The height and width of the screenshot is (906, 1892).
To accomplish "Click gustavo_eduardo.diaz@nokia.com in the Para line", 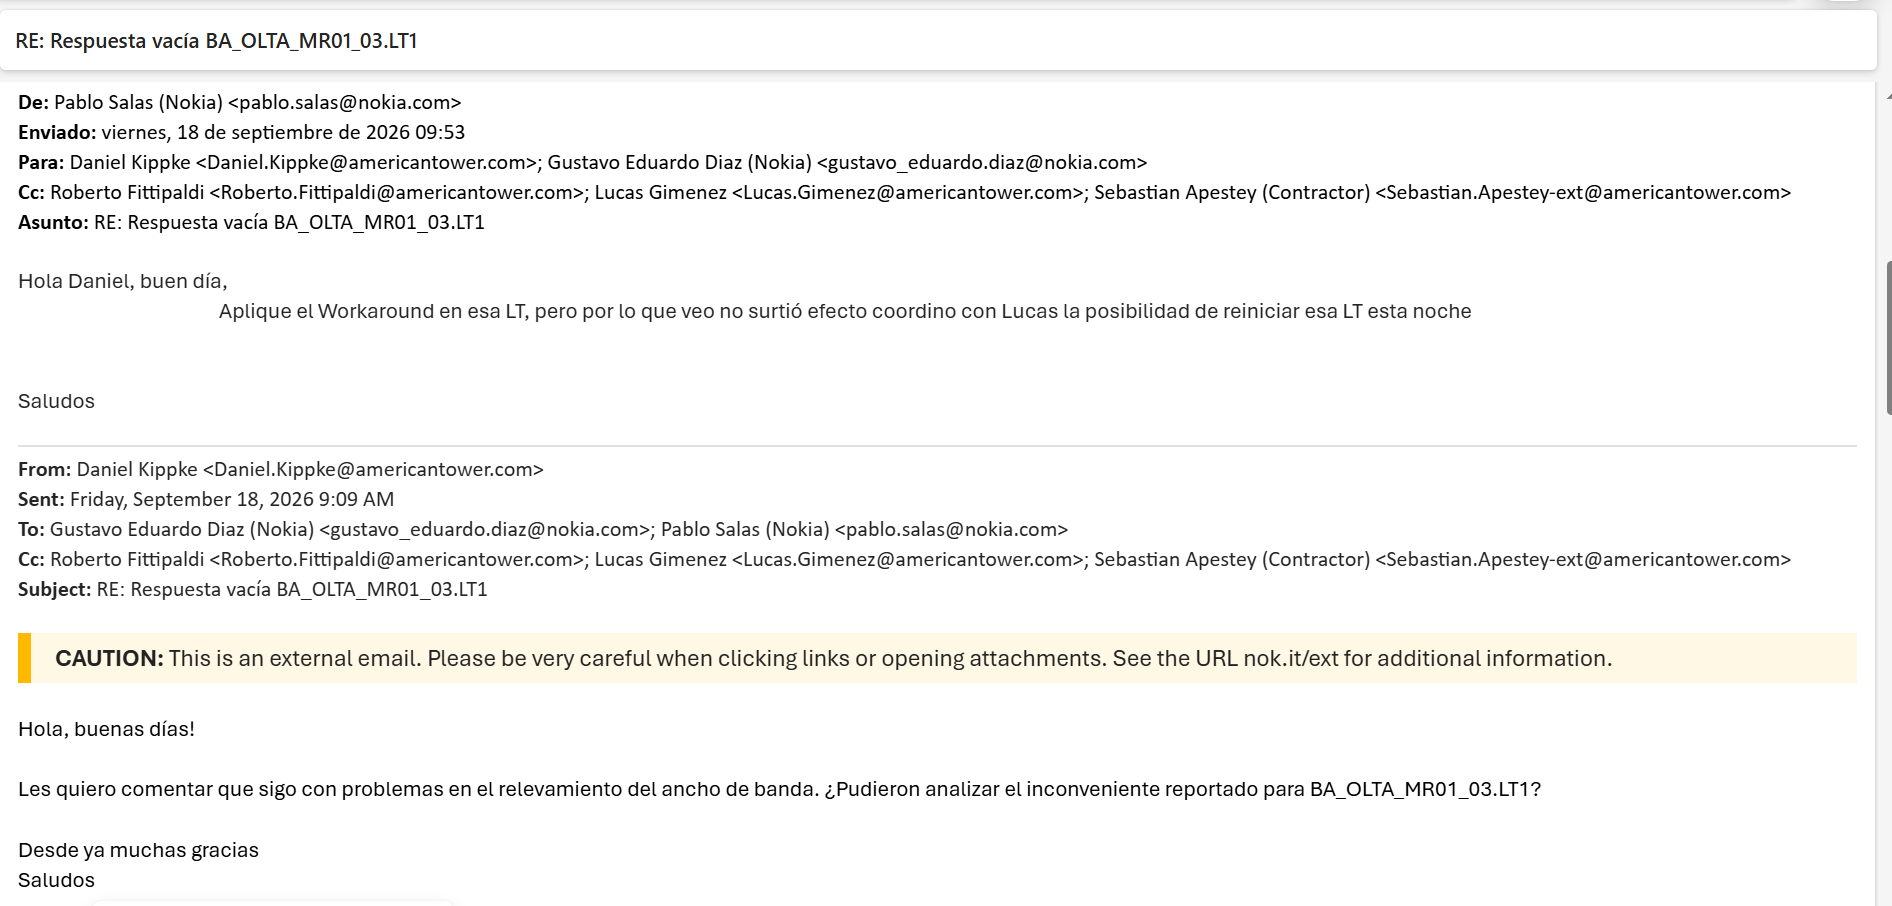I will (982, 162).
